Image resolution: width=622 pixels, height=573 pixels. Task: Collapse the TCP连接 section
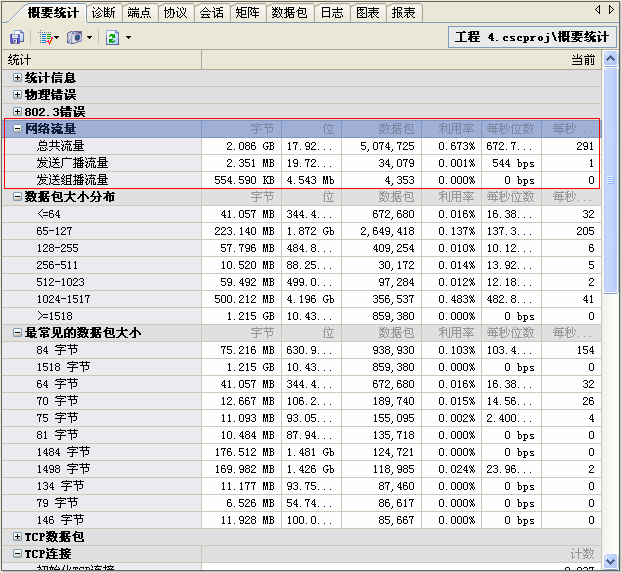[17, 554]
